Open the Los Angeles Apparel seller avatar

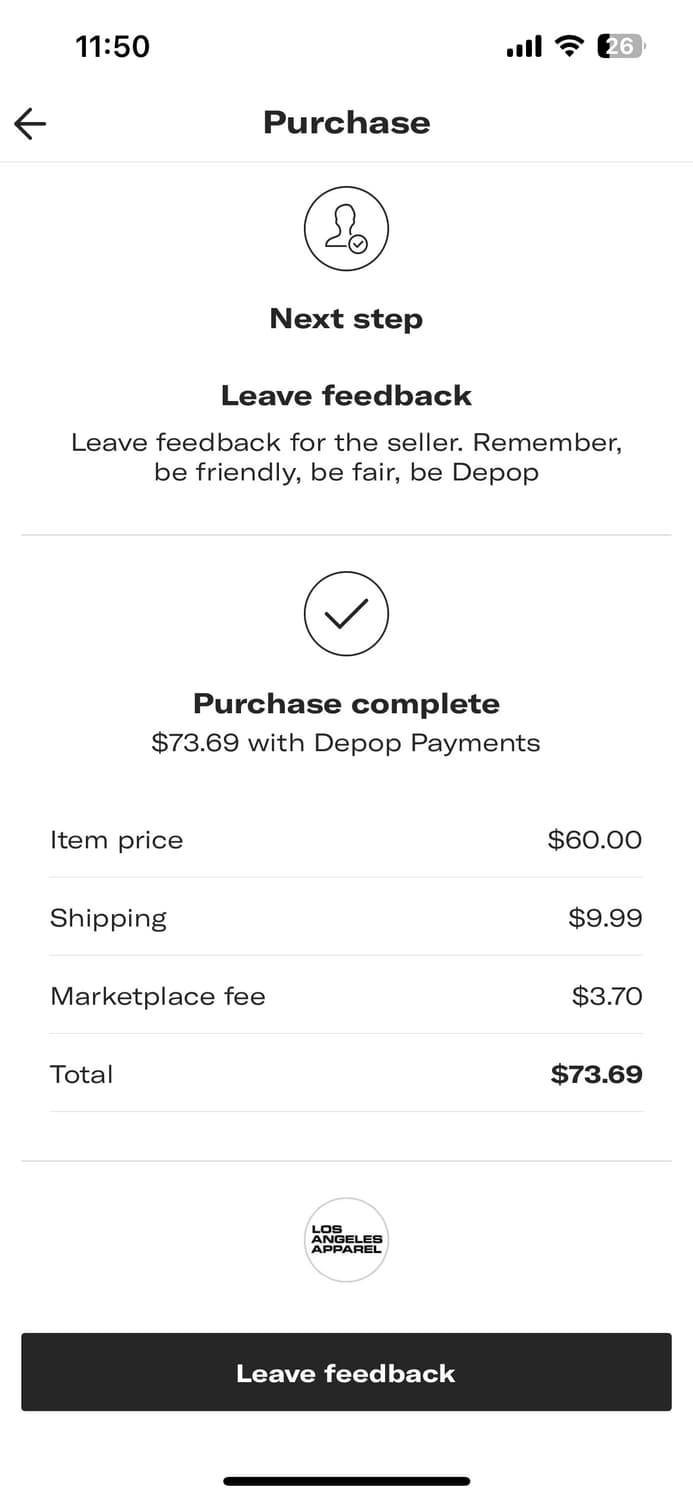pos(346,1240)
